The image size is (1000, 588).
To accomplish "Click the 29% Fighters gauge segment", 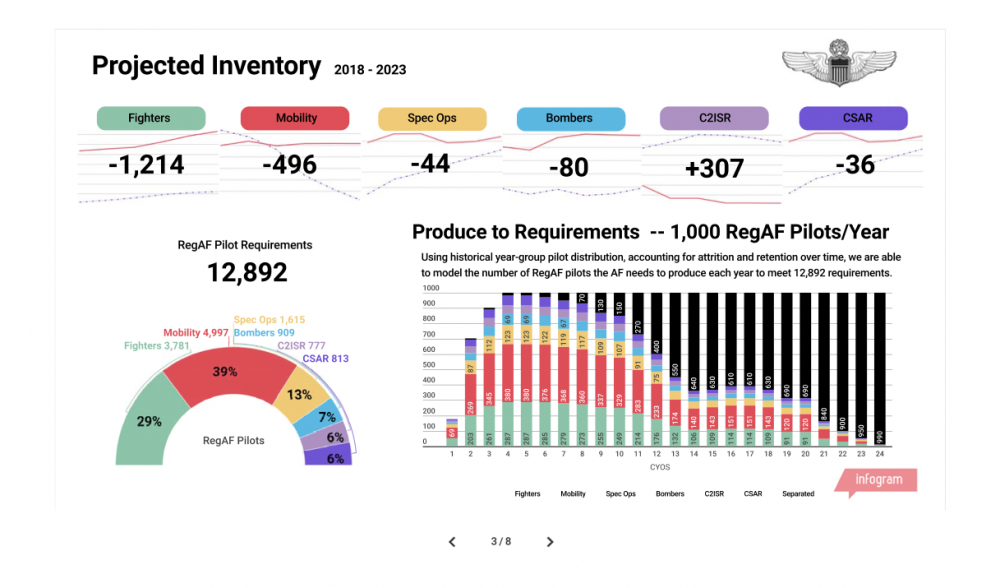I will [147, 422].
